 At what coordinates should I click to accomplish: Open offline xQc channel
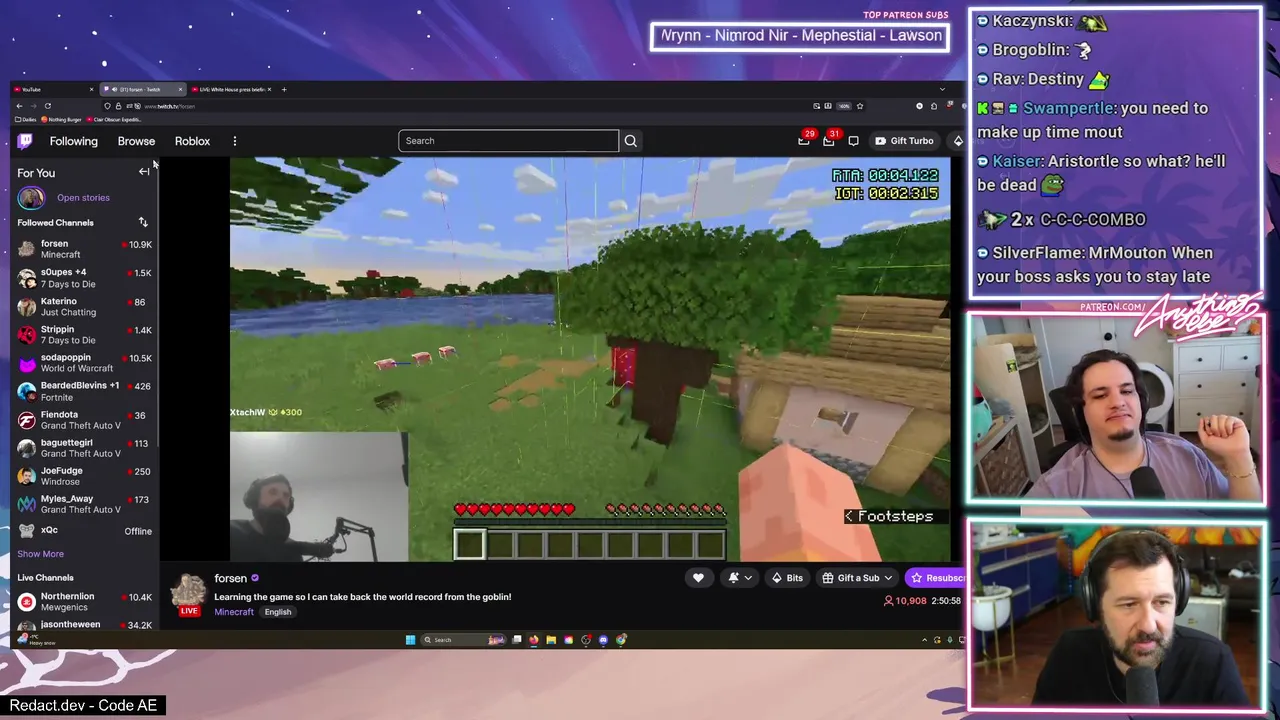point(84,531)
